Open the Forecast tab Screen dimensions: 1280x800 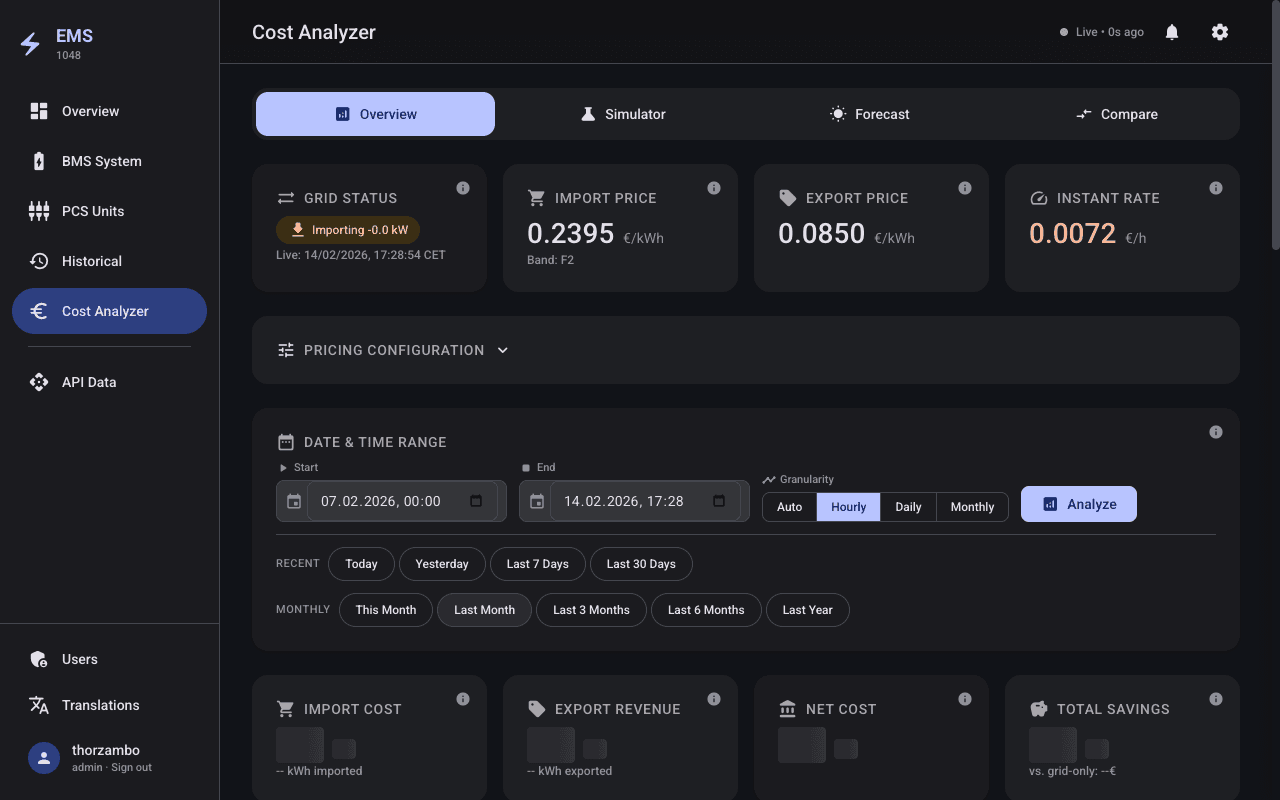(x=870, y=114)
